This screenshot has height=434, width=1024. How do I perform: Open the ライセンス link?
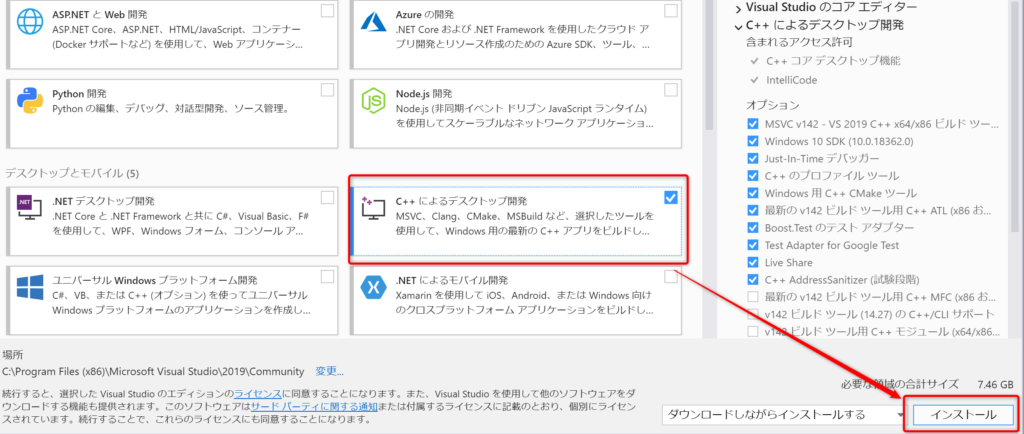258,394
